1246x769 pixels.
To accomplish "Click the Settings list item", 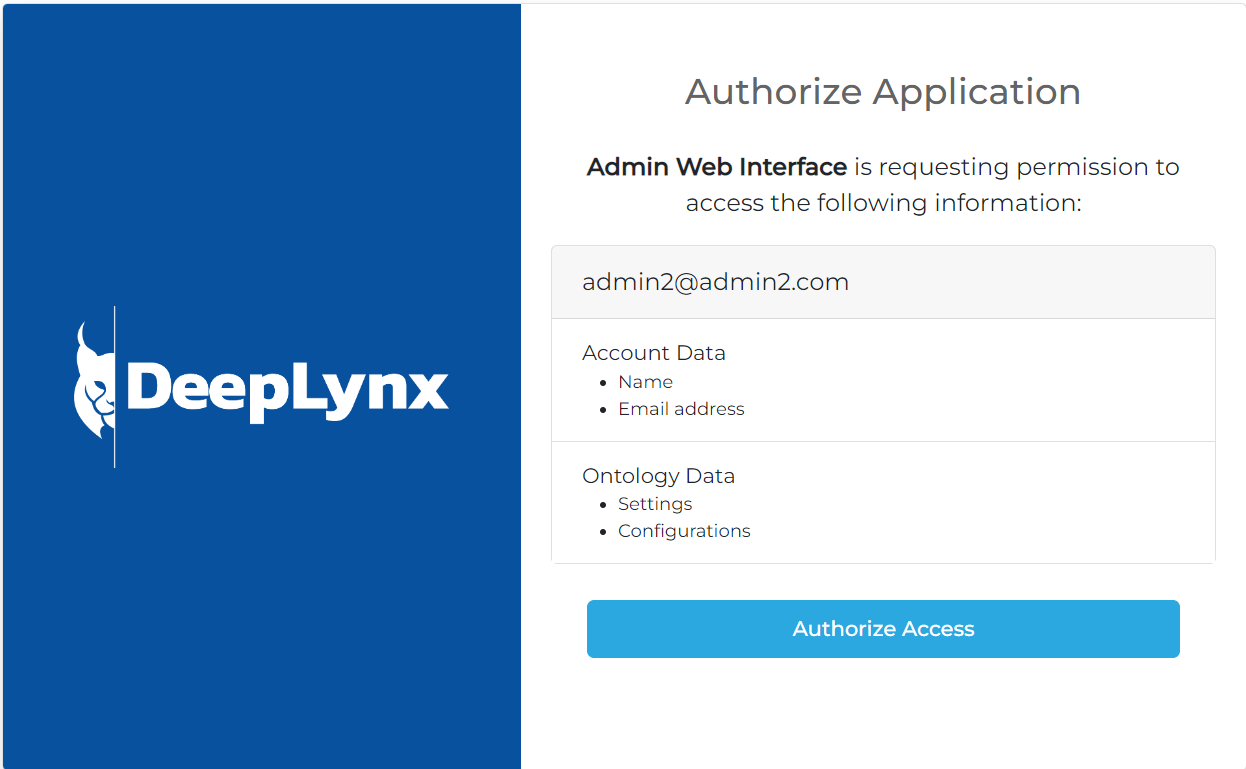I will (x=655, y=504).
